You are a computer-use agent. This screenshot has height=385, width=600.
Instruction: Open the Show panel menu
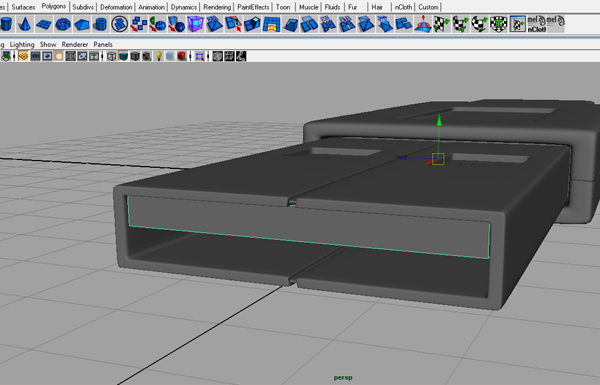48,44
